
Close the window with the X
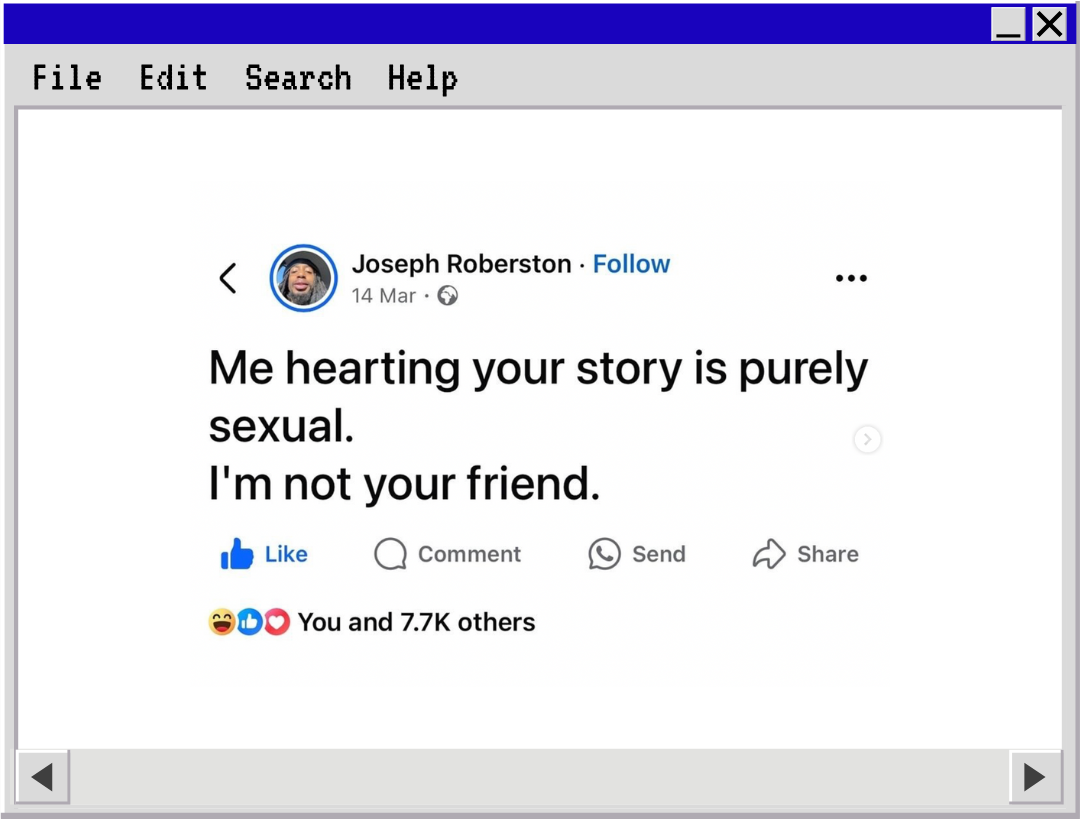pos(1049,24)
